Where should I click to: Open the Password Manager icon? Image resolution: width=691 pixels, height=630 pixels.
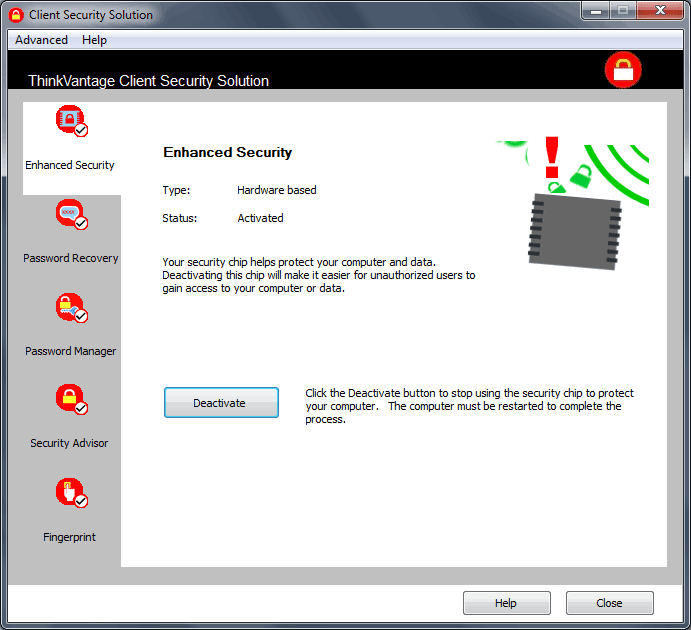(71, 308)
